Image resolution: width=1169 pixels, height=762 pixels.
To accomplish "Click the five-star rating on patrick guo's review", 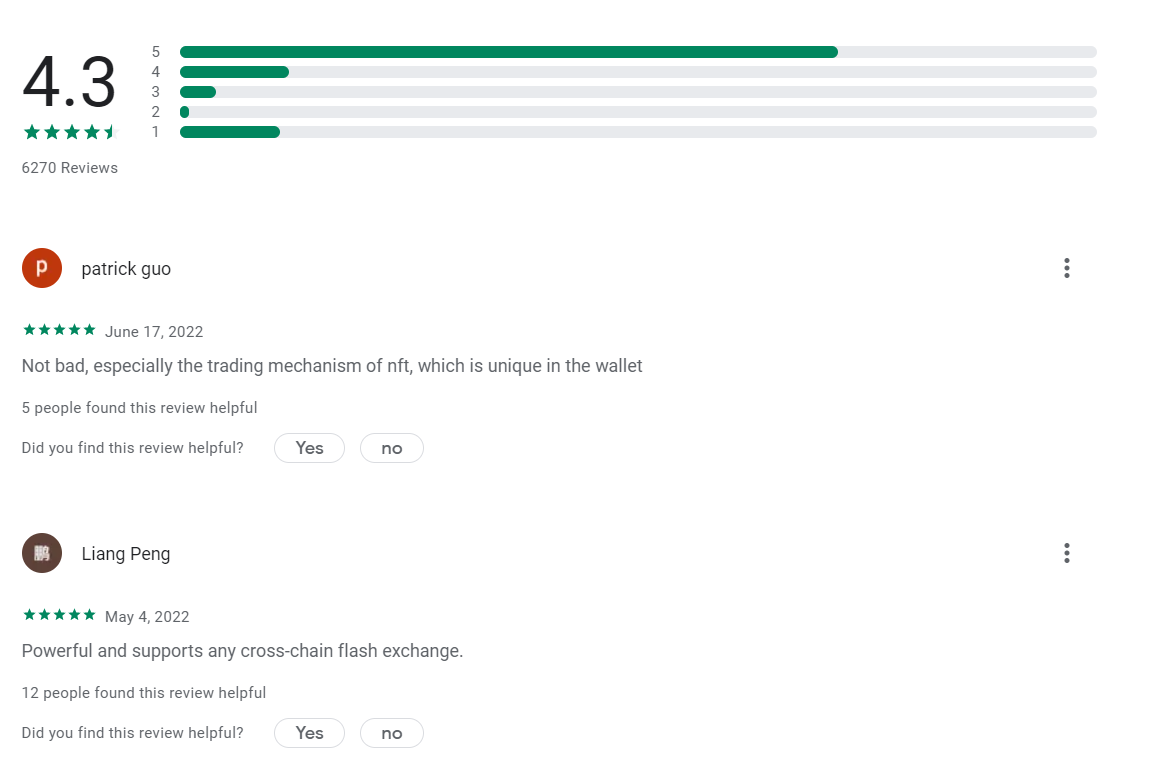I will point(59,330).
